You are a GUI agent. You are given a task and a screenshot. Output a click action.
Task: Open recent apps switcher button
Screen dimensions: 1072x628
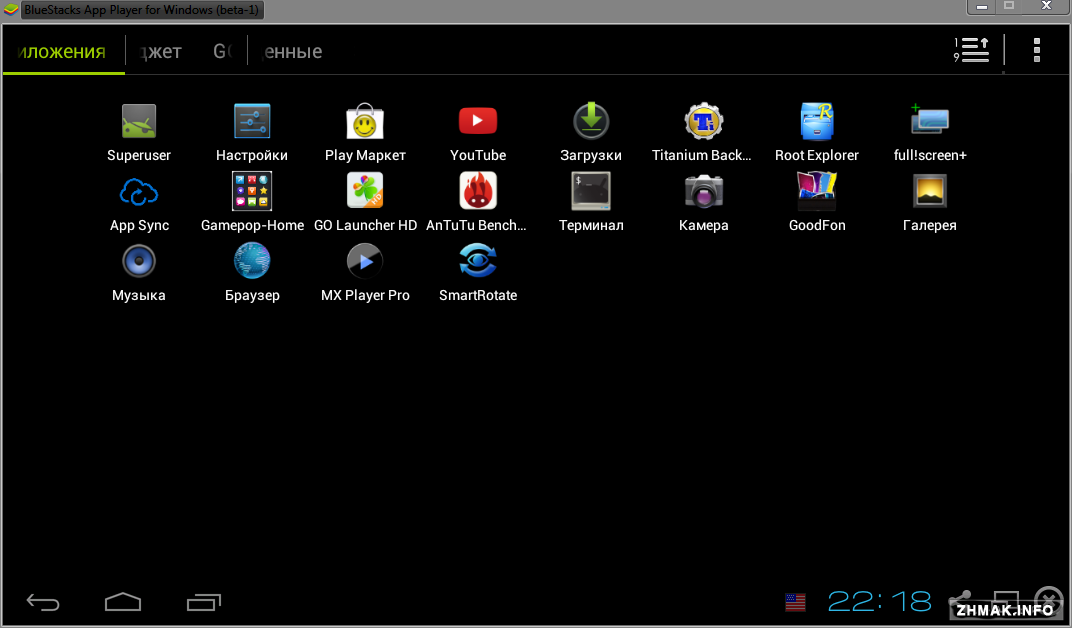[204, 601]
